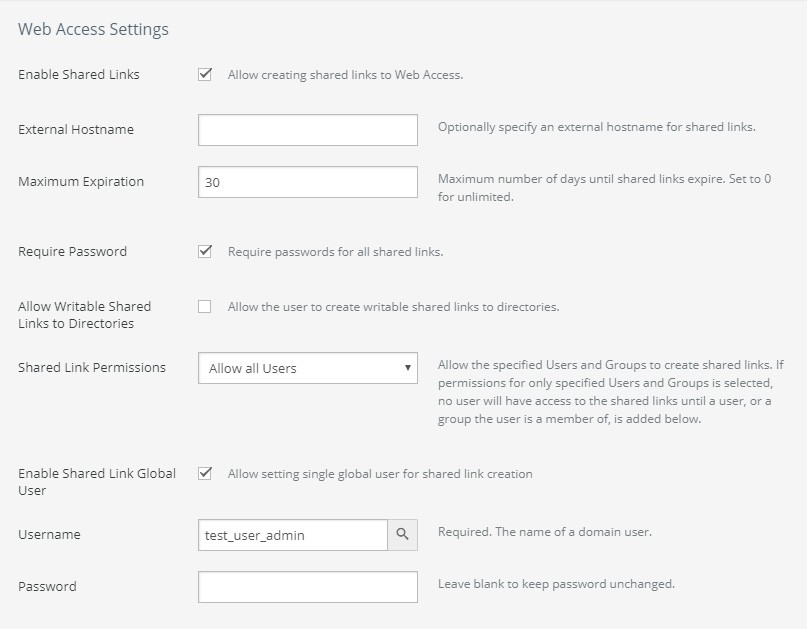Click 'Required. The name of a domain user.' text
This screenshot has height=629, width=807.
545,532
